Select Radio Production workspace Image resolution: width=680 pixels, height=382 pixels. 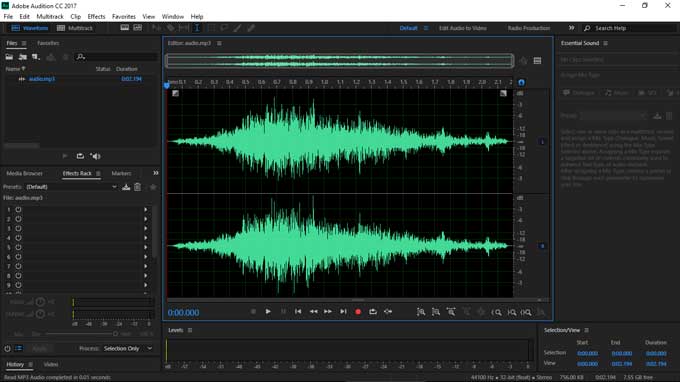pyautogui.click(x=529, y=28)
